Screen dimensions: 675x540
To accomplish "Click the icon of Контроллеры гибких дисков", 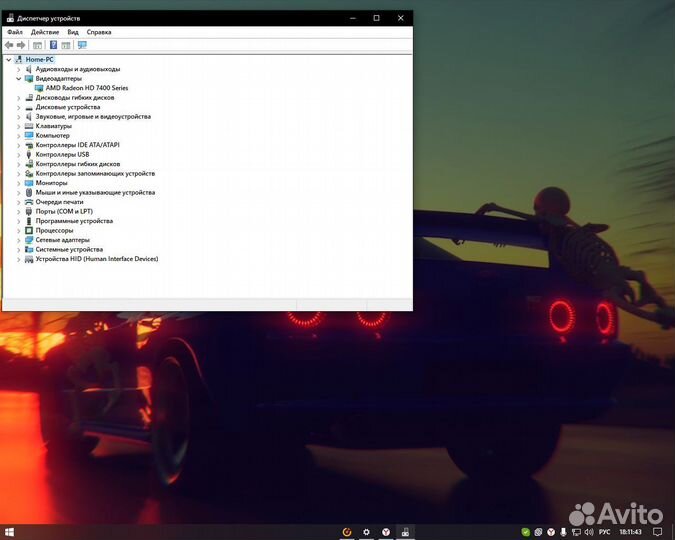I will point(29,164).
